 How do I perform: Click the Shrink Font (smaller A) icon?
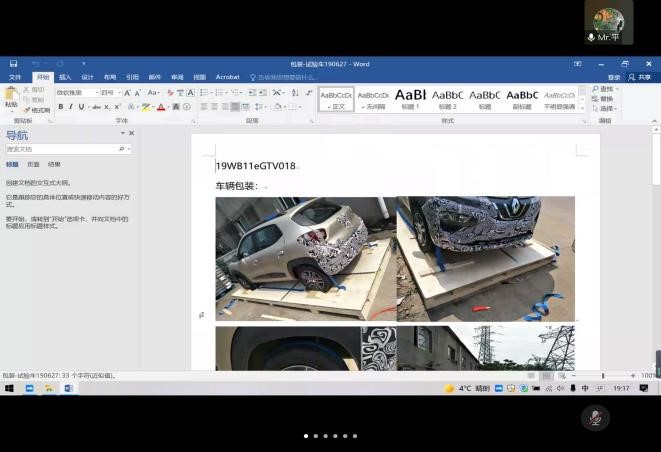[137, 92]
